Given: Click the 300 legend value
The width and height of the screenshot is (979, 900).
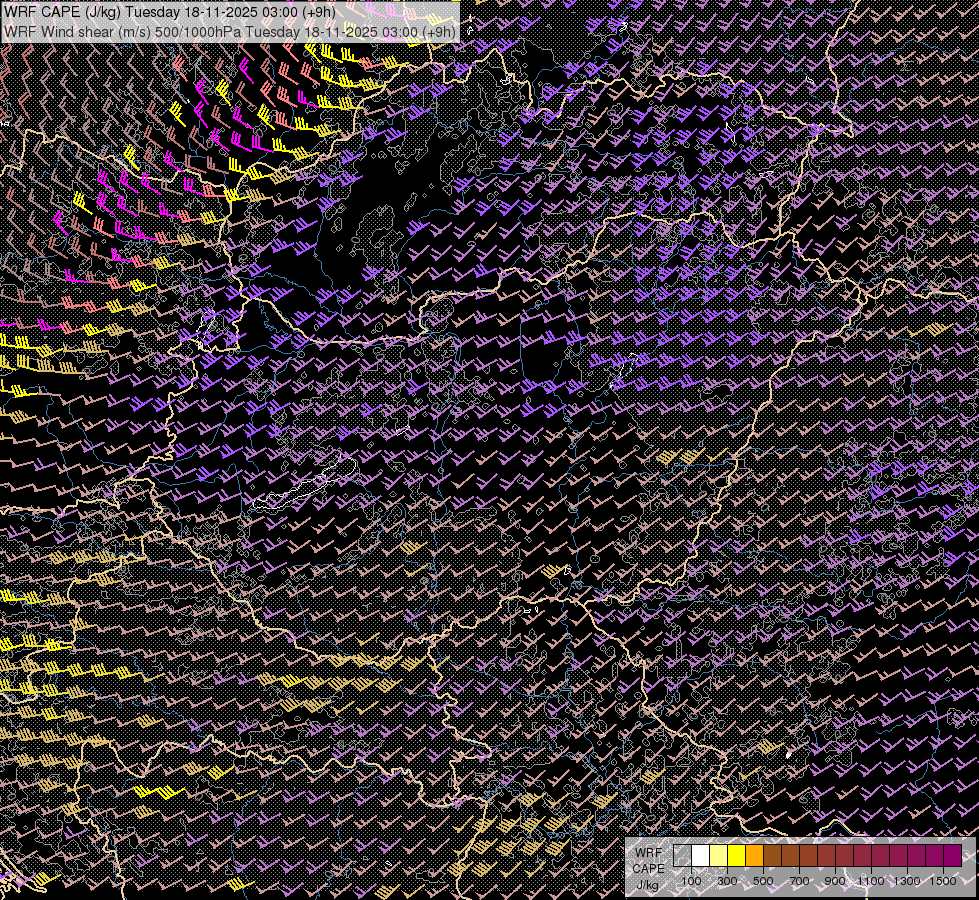Looking at the screenshot, I should click(727, 881).
